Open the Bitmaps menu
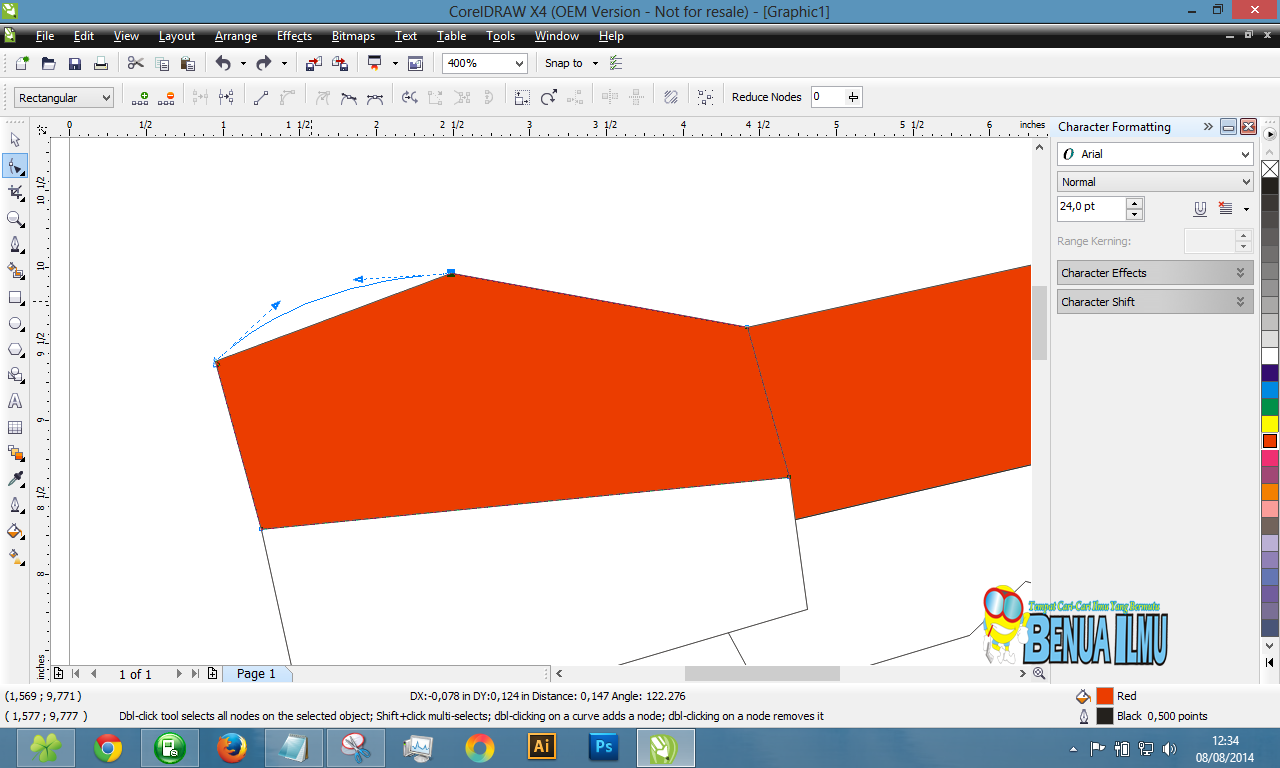Screen dimensions: 1280x768 pos(353,36)
